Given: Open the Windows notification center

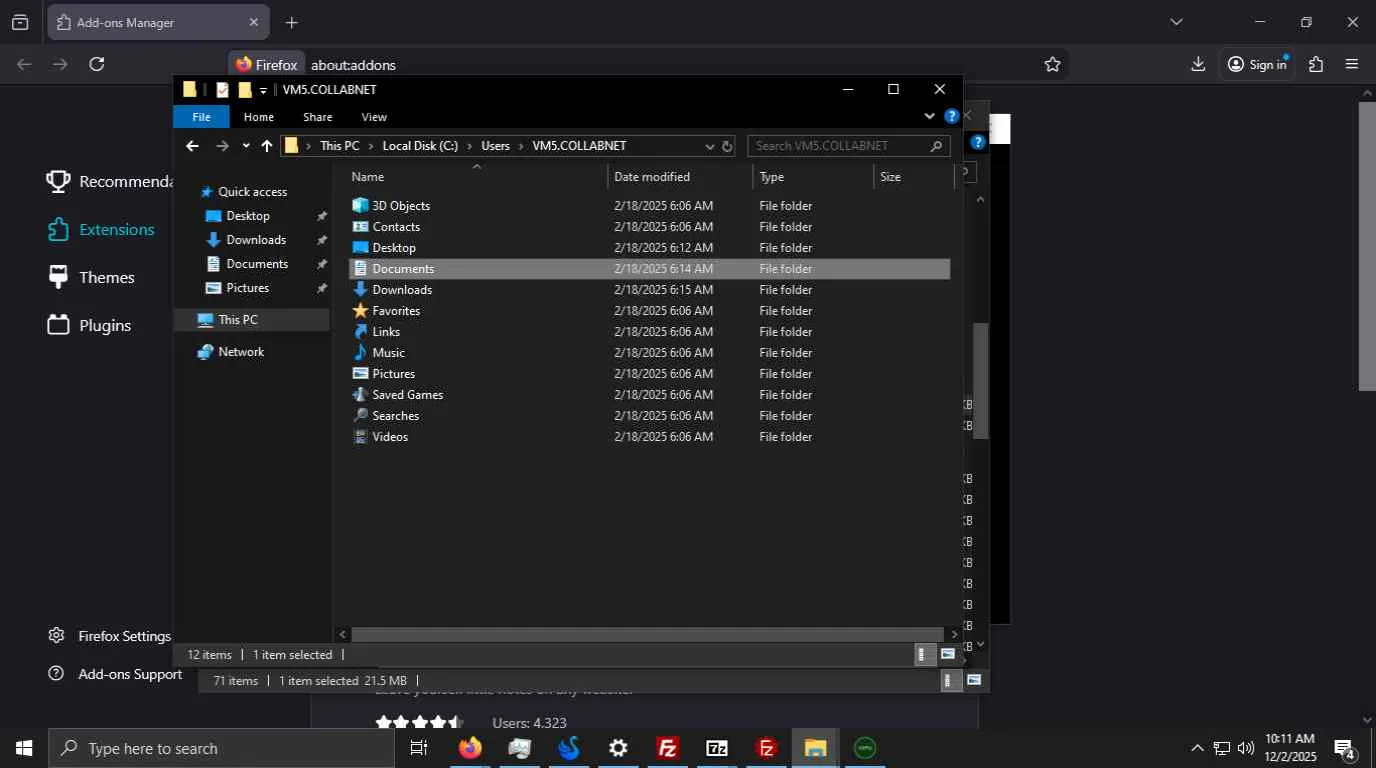Looking at the screenshot, I should point(1345,749).
